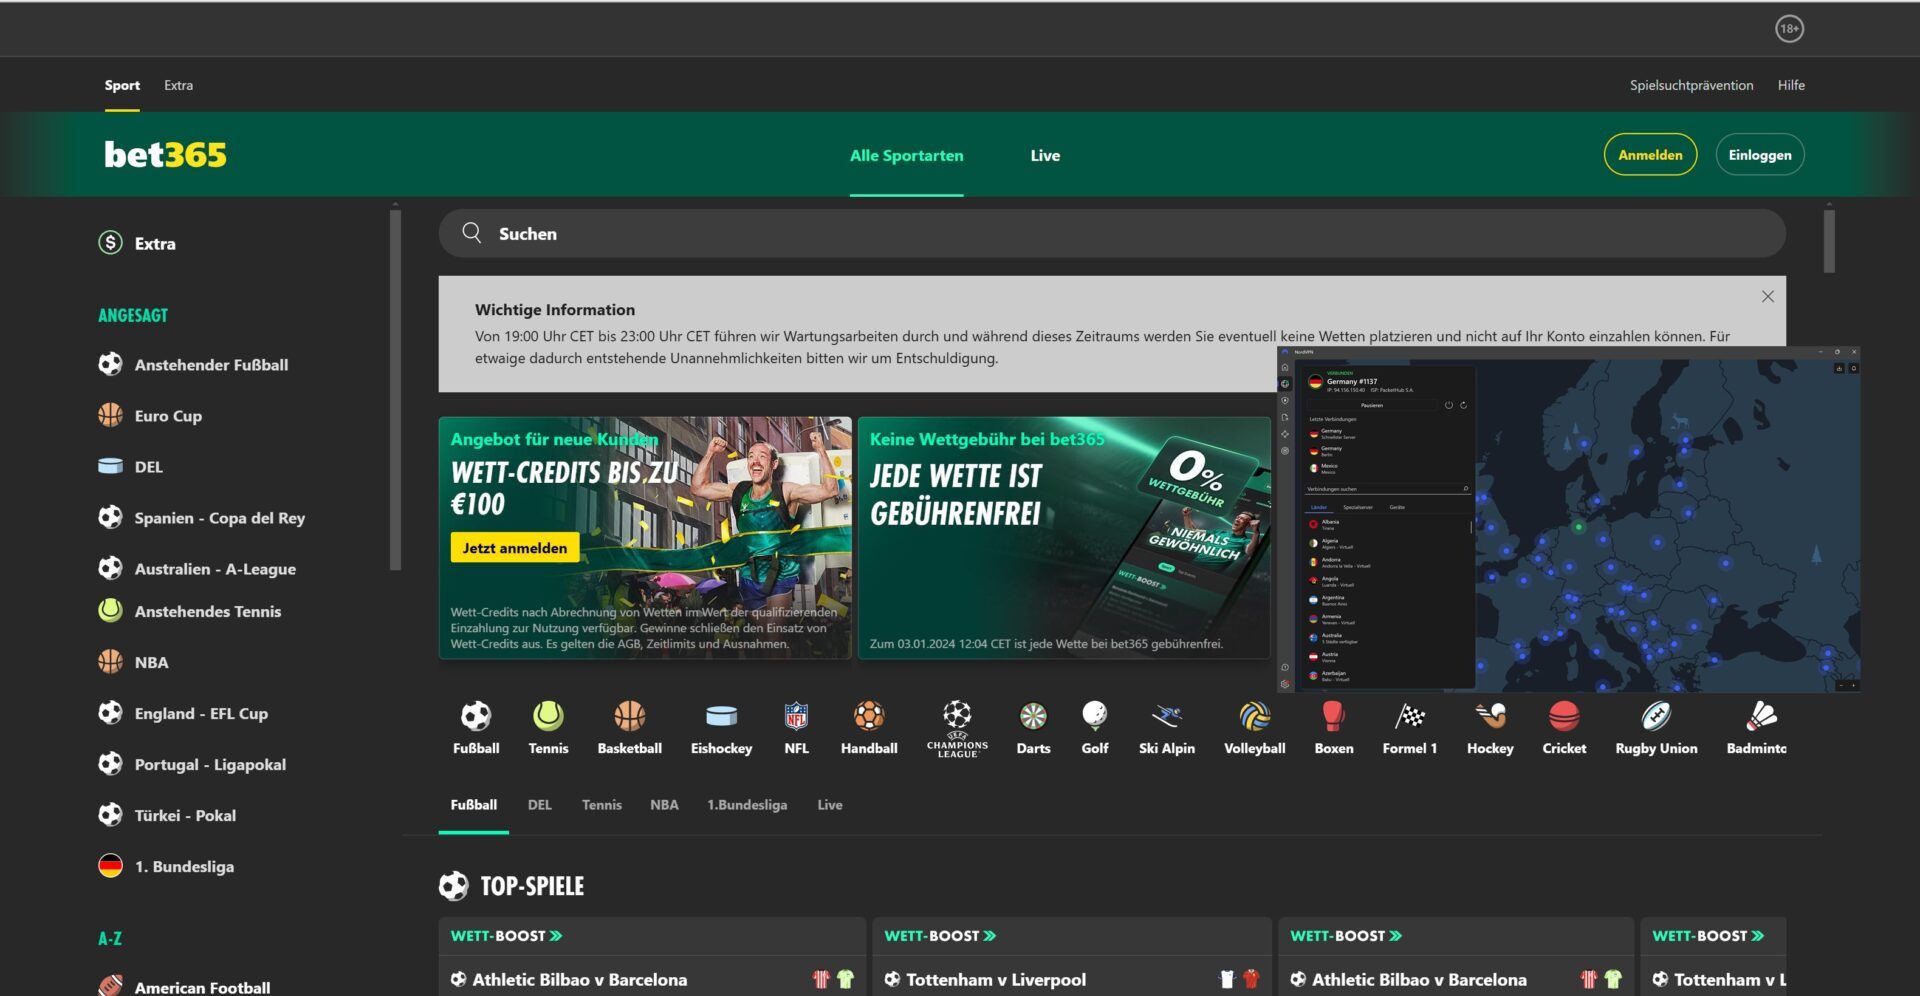This screenshot has width=1920, height=996.
Task: Select Albania in NordVPN country list
Action: click(1387, 524)
